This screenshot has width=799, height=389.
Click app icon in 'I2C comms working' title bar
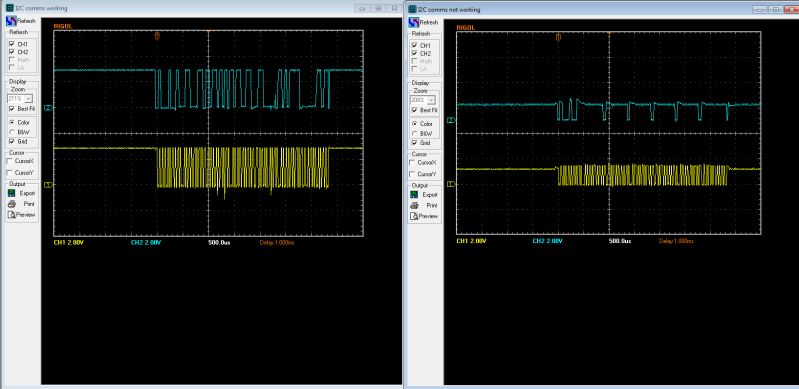(10, 8)
